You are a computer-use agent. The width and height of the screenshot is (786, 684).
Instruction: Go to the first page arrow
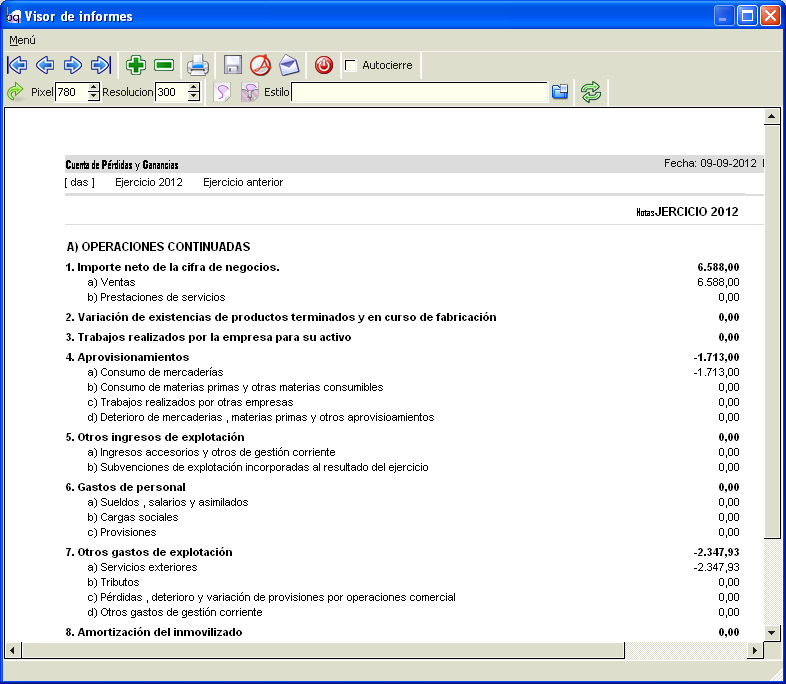click(17, 65)
